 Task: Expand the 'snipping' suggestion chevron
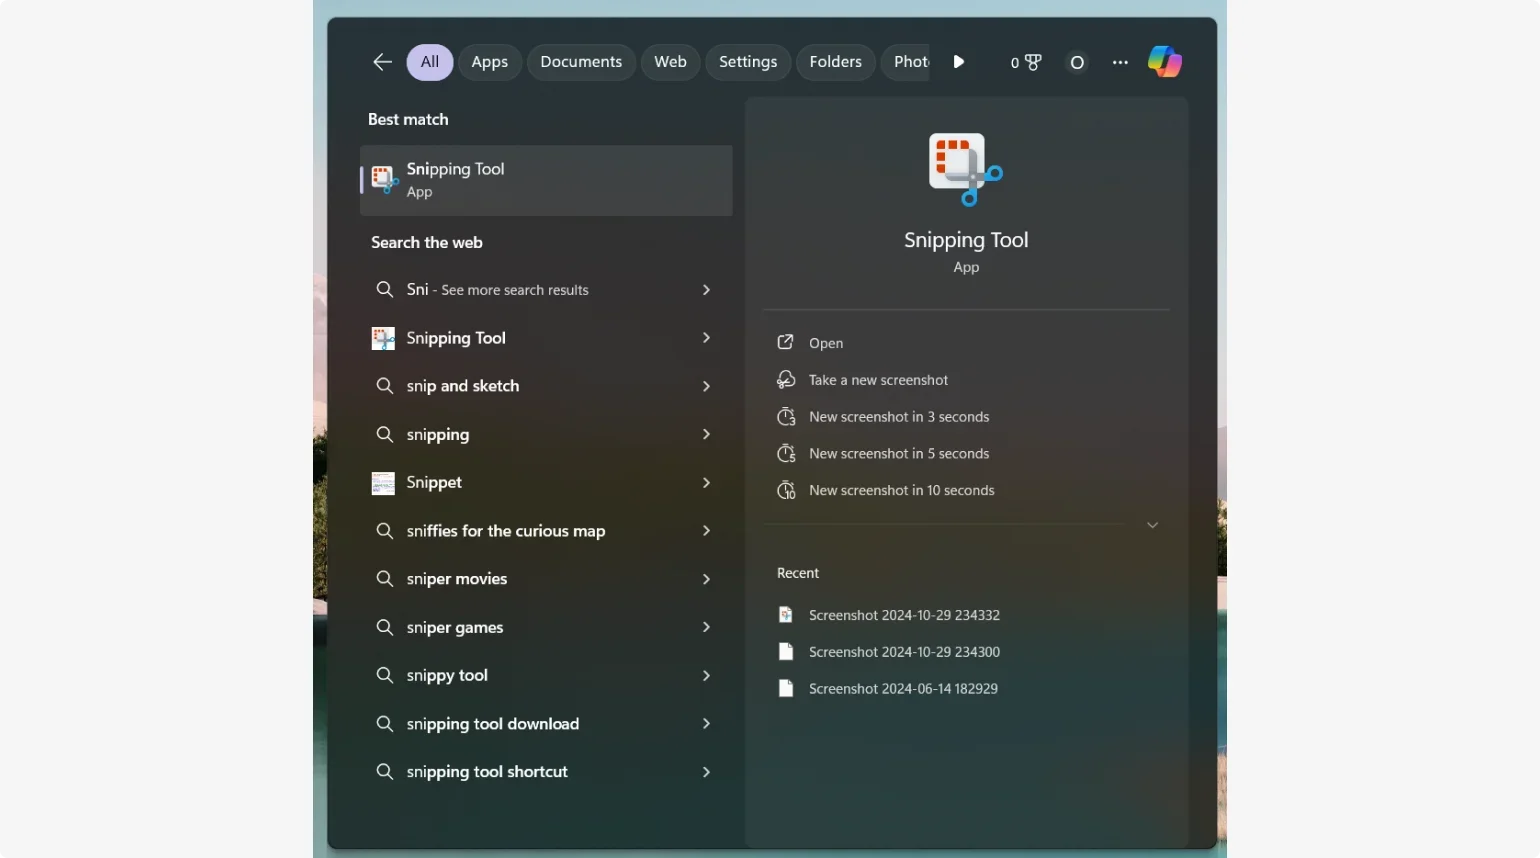(x=706, y=434)
